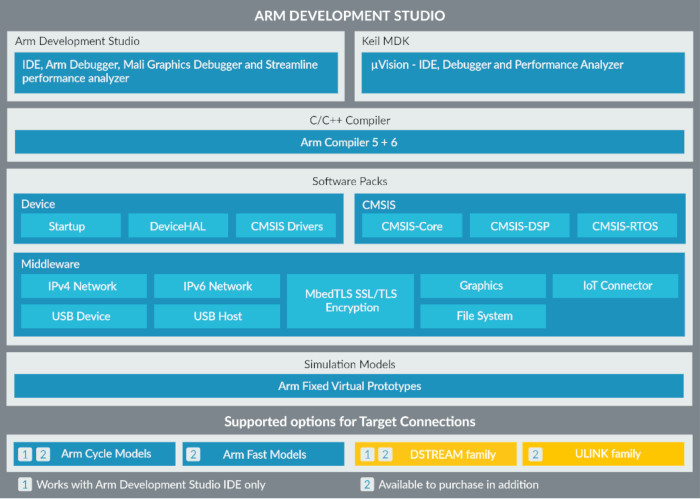Screen dimensions: 700x499
Task: Select the Graphics middleware block
Action: point(483,286)
